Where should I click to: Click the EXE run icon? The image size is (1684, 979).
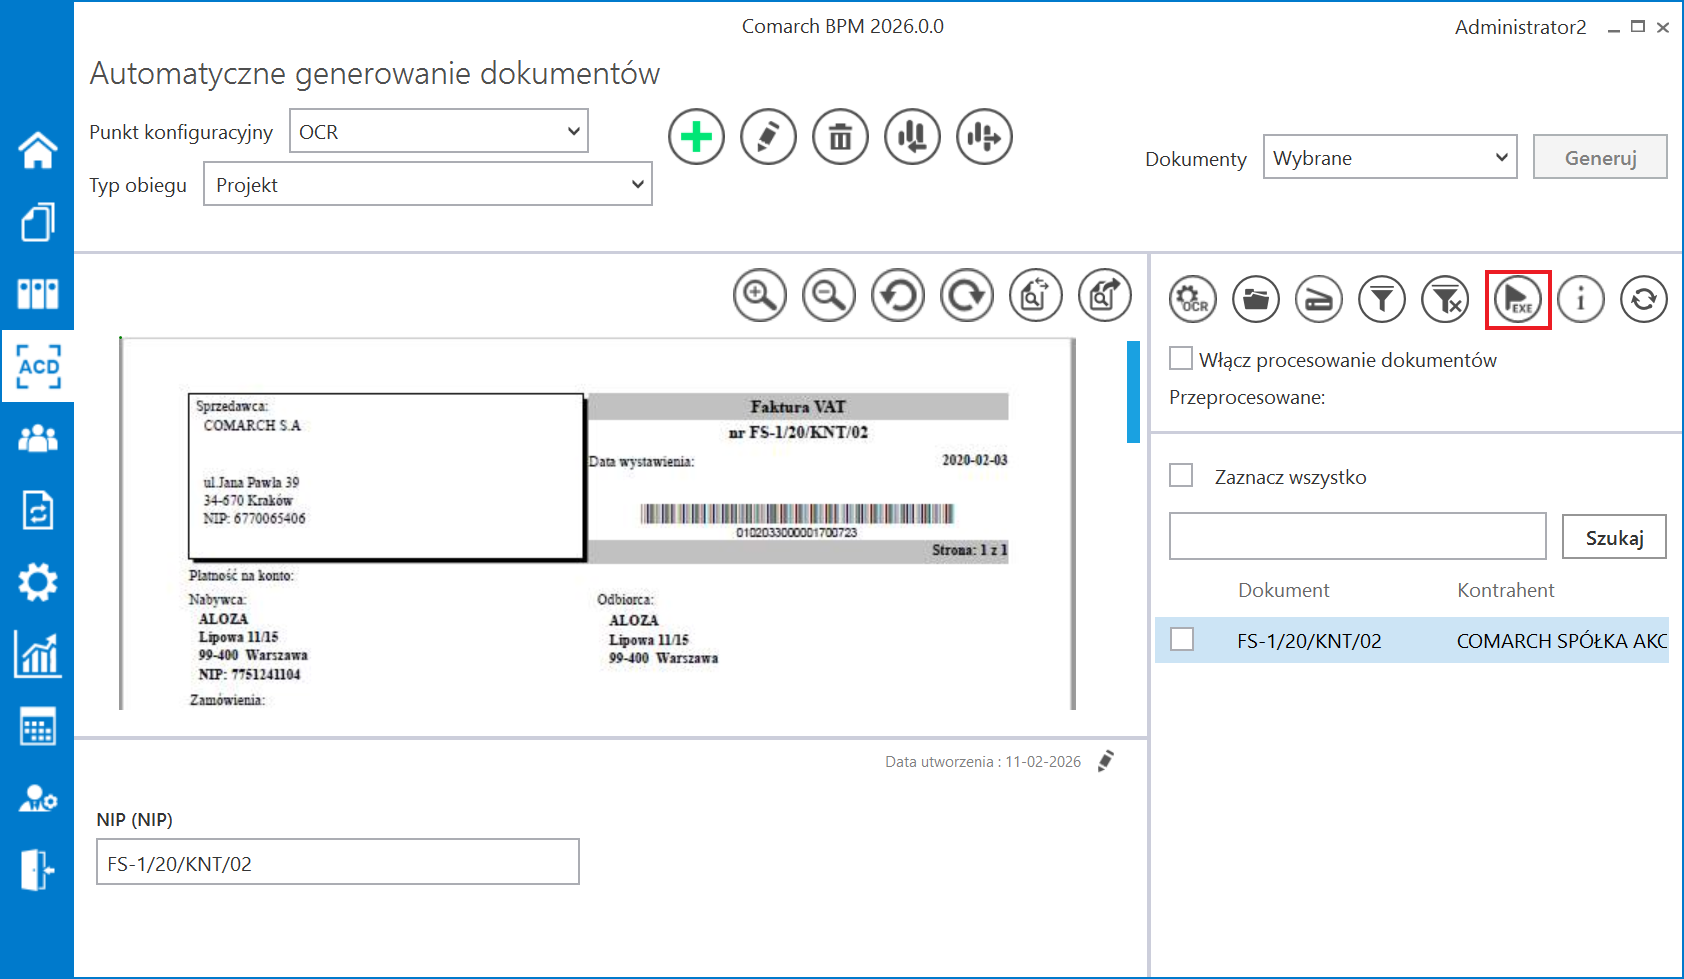tap(1517, 299)
